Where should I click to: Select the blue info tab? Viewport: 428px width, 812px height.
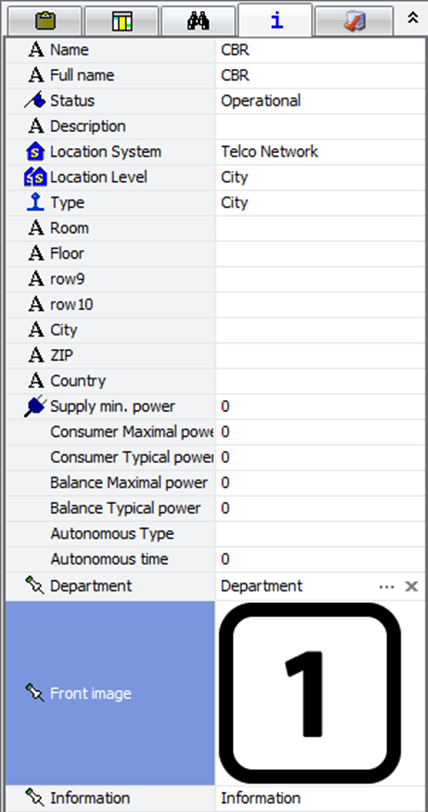click(x=275, y=20)
